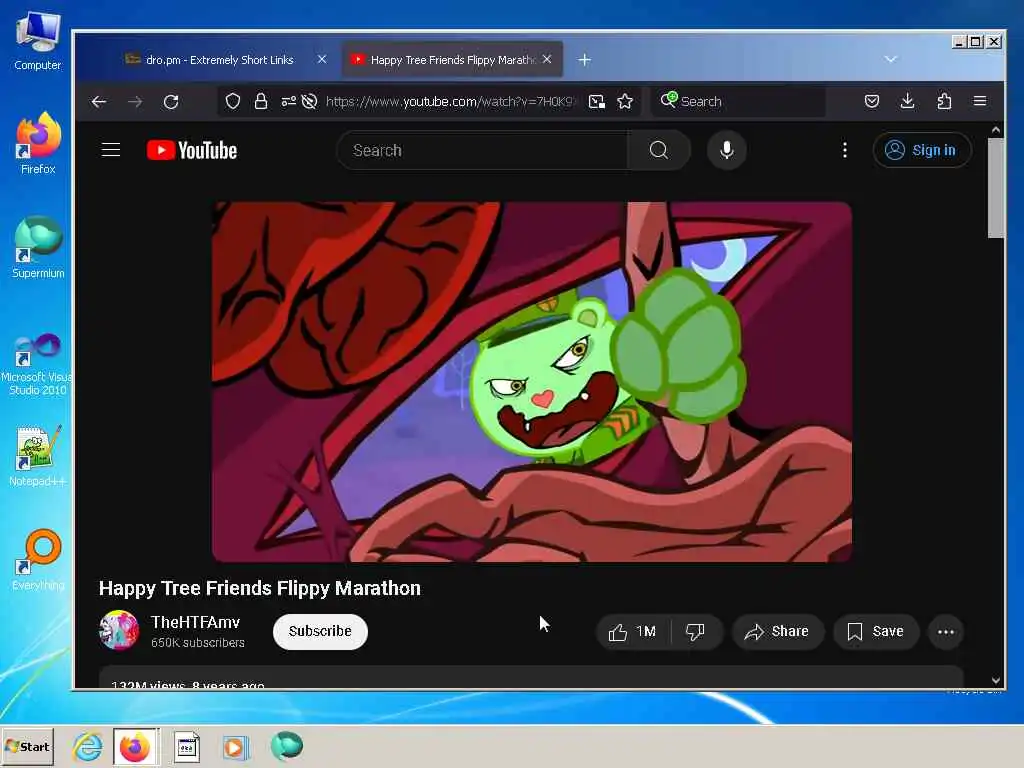Open picture-in-picture icon in address bar

596,101
